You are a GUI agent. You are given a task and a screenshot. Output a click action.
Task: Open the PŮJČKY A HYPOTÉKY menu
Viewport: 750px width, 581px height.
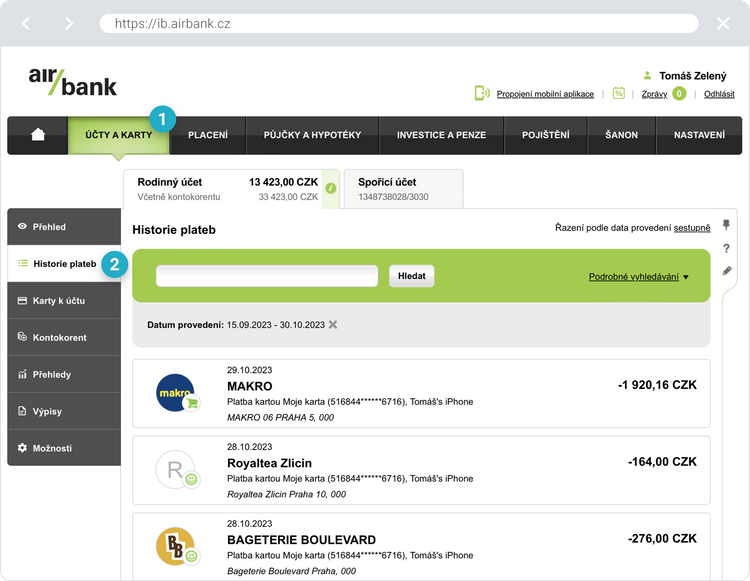312,135
